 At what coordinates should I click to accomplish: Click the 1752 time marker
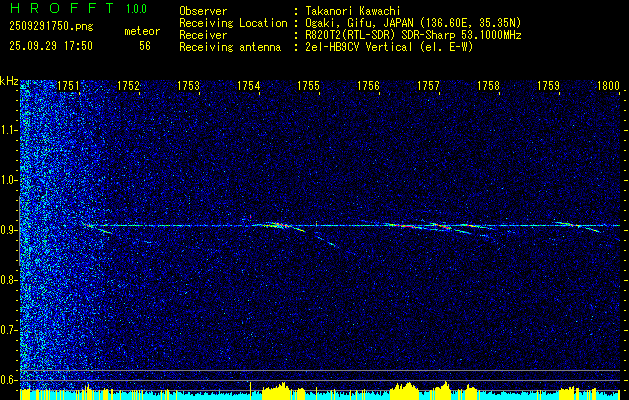click(x=129, y=86)
